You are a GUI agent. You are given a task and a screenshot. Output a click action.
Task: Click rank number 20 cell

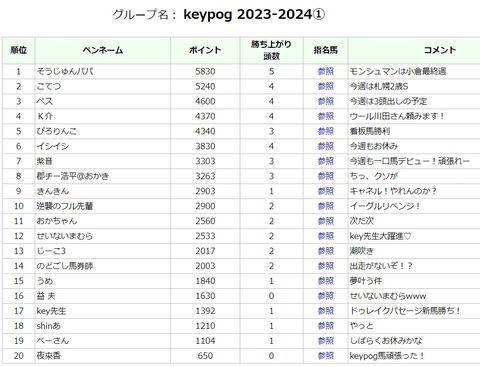click(18, 356)
